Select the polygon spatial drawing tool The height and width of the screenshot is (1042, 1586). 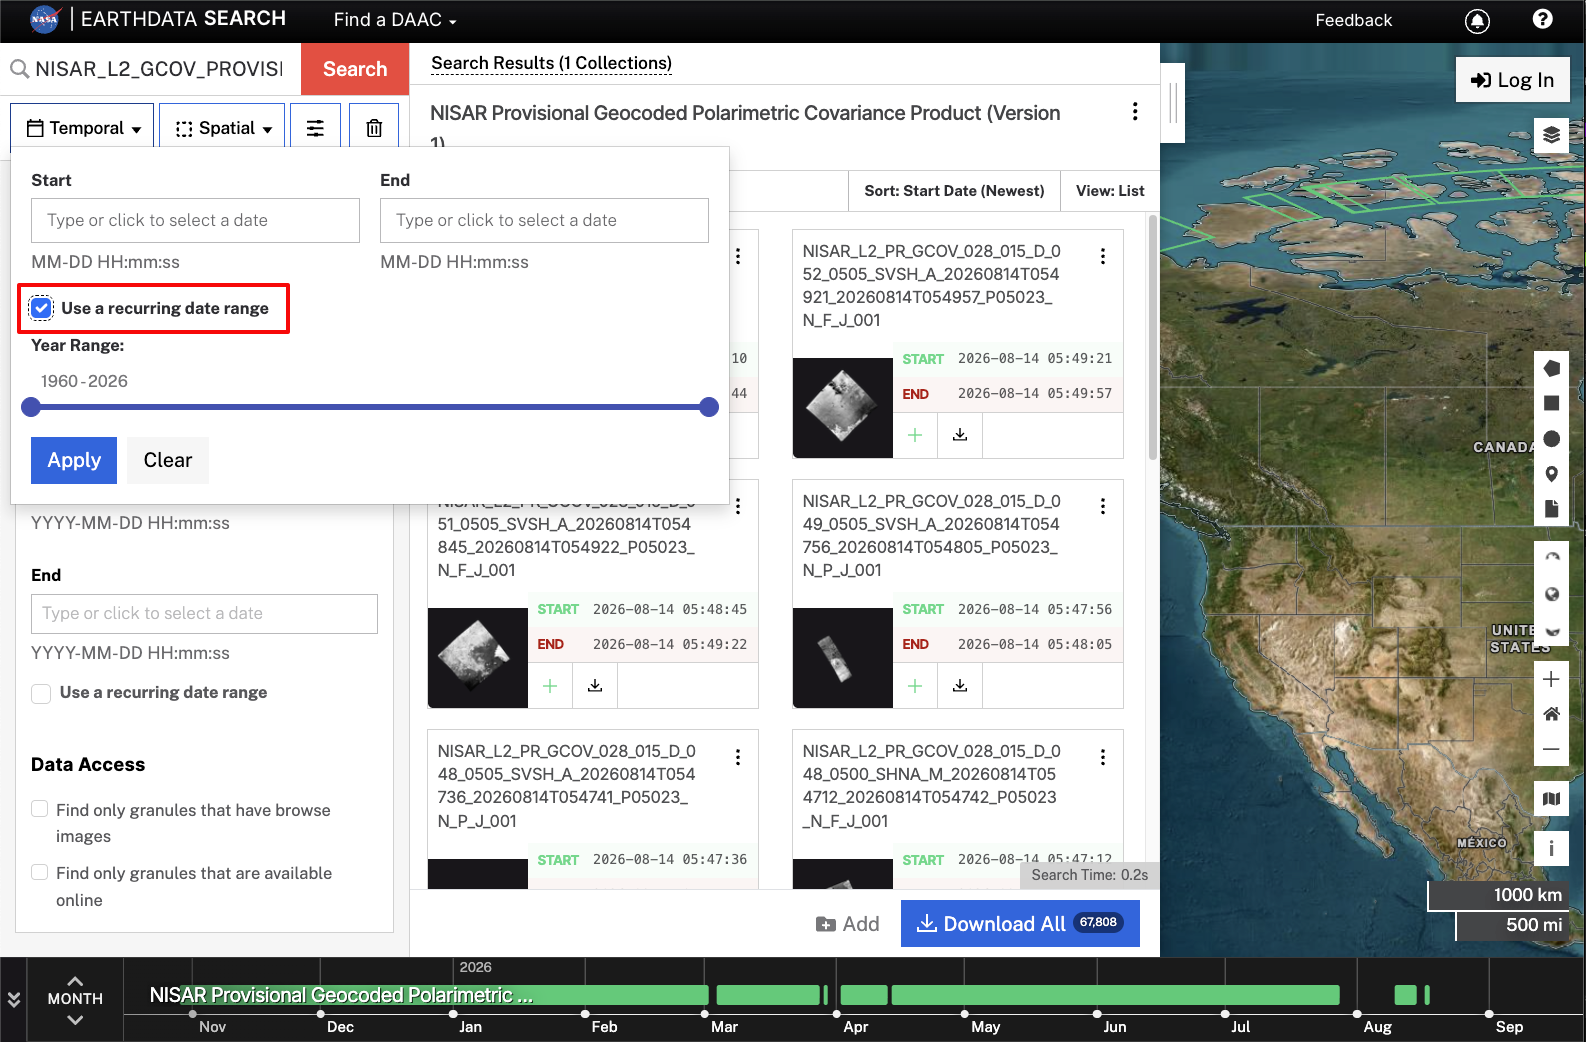[x=1551, y=368]
